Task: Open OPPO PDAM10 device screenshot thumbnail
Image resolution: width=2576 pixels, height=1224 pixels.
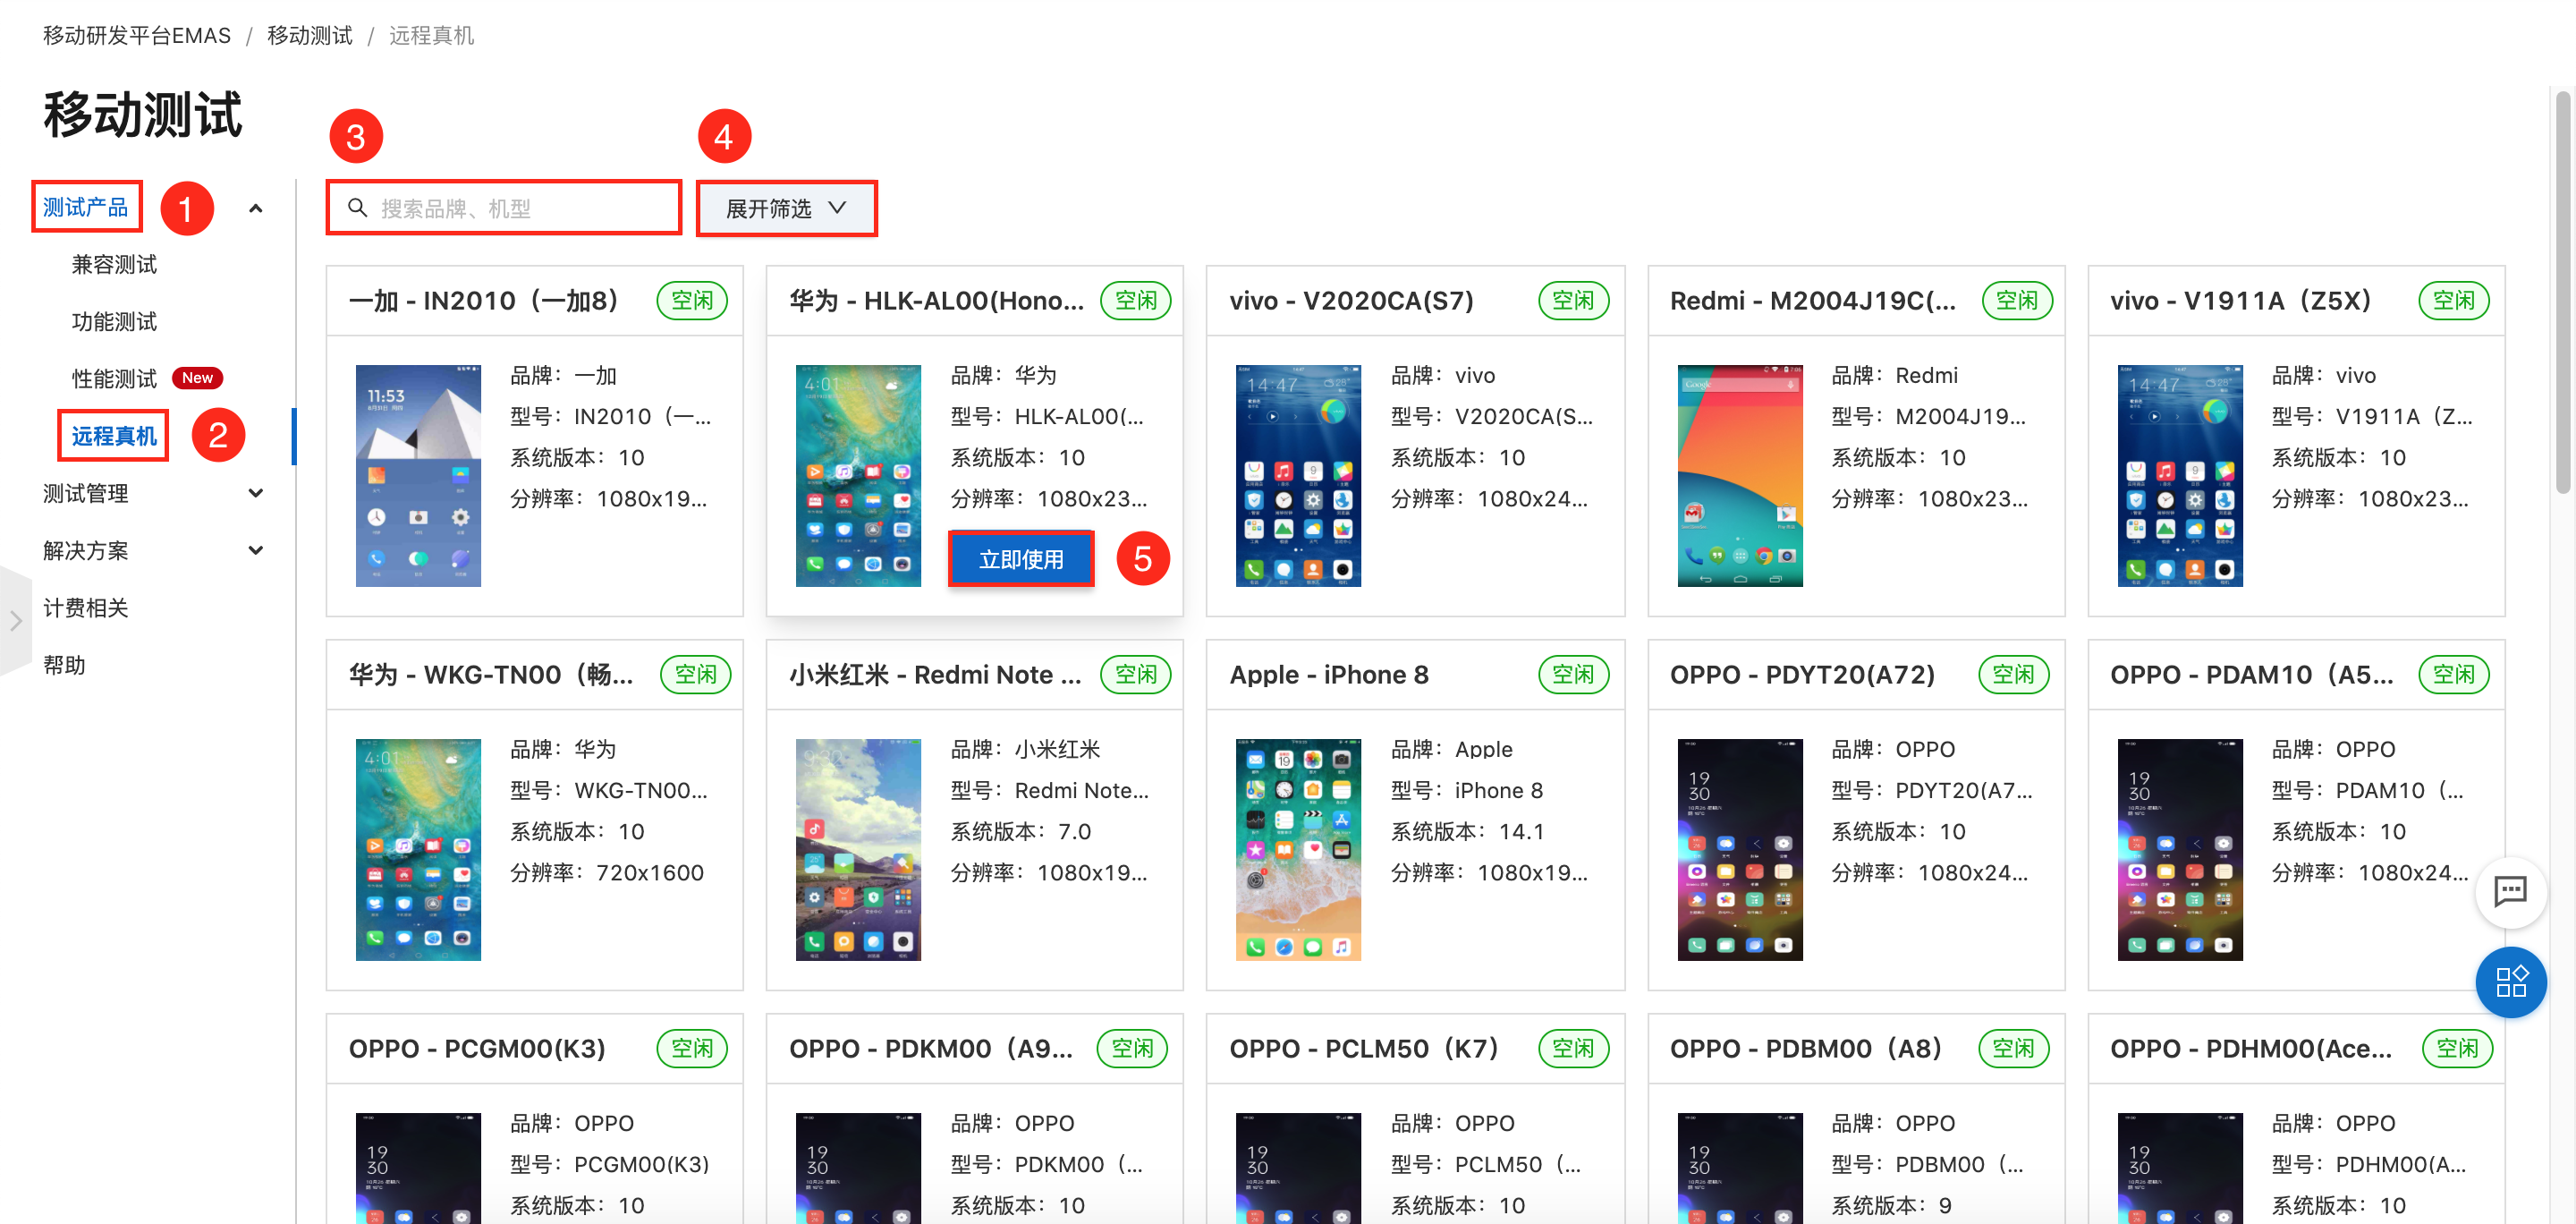Action: (x=2180, y=849)
